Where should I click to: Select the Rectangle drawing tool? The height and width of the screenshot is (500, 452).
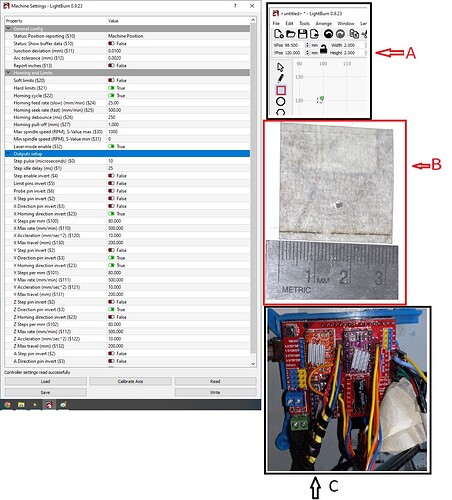pos(281,90)
